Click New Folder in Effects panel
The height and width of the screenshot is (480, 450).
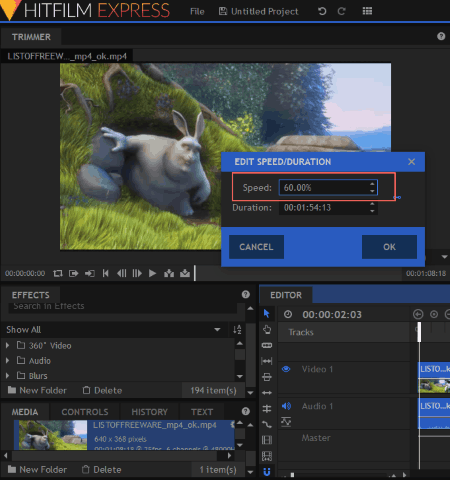37,390
